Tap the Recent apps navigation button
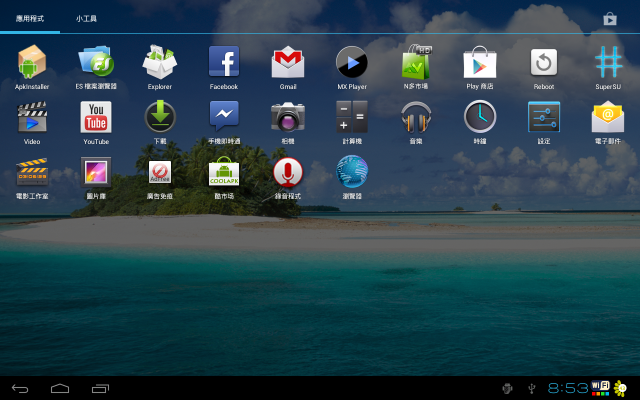This screenshot has width=640, height=400. tap(100, 389)
